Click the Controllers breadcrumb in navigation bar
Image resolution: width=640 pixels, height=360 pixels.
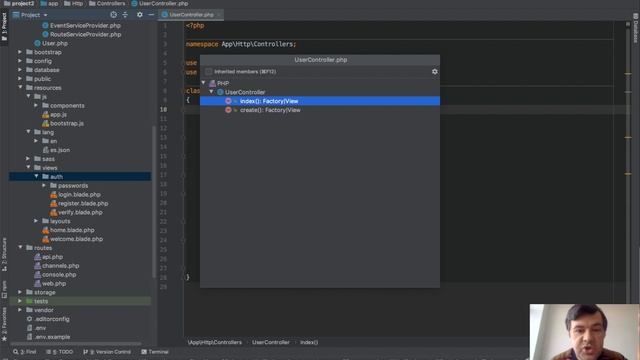[107, 3]
